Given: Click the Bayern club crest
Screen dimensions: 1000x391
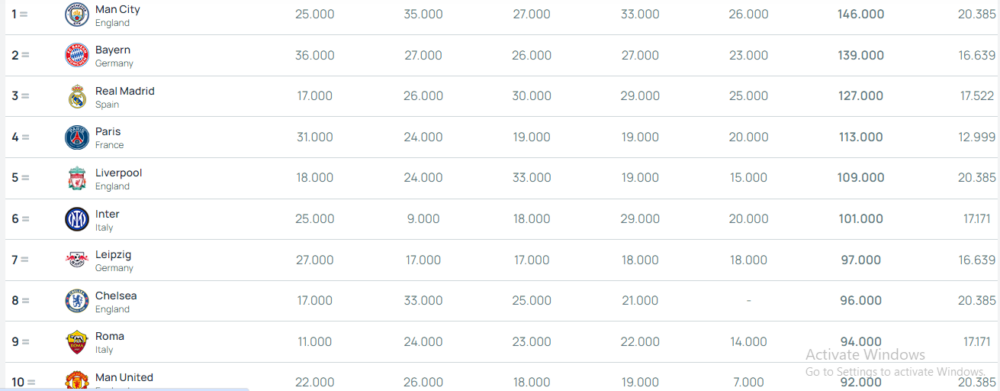Looking at the screenshot, I should pos(77,55).
